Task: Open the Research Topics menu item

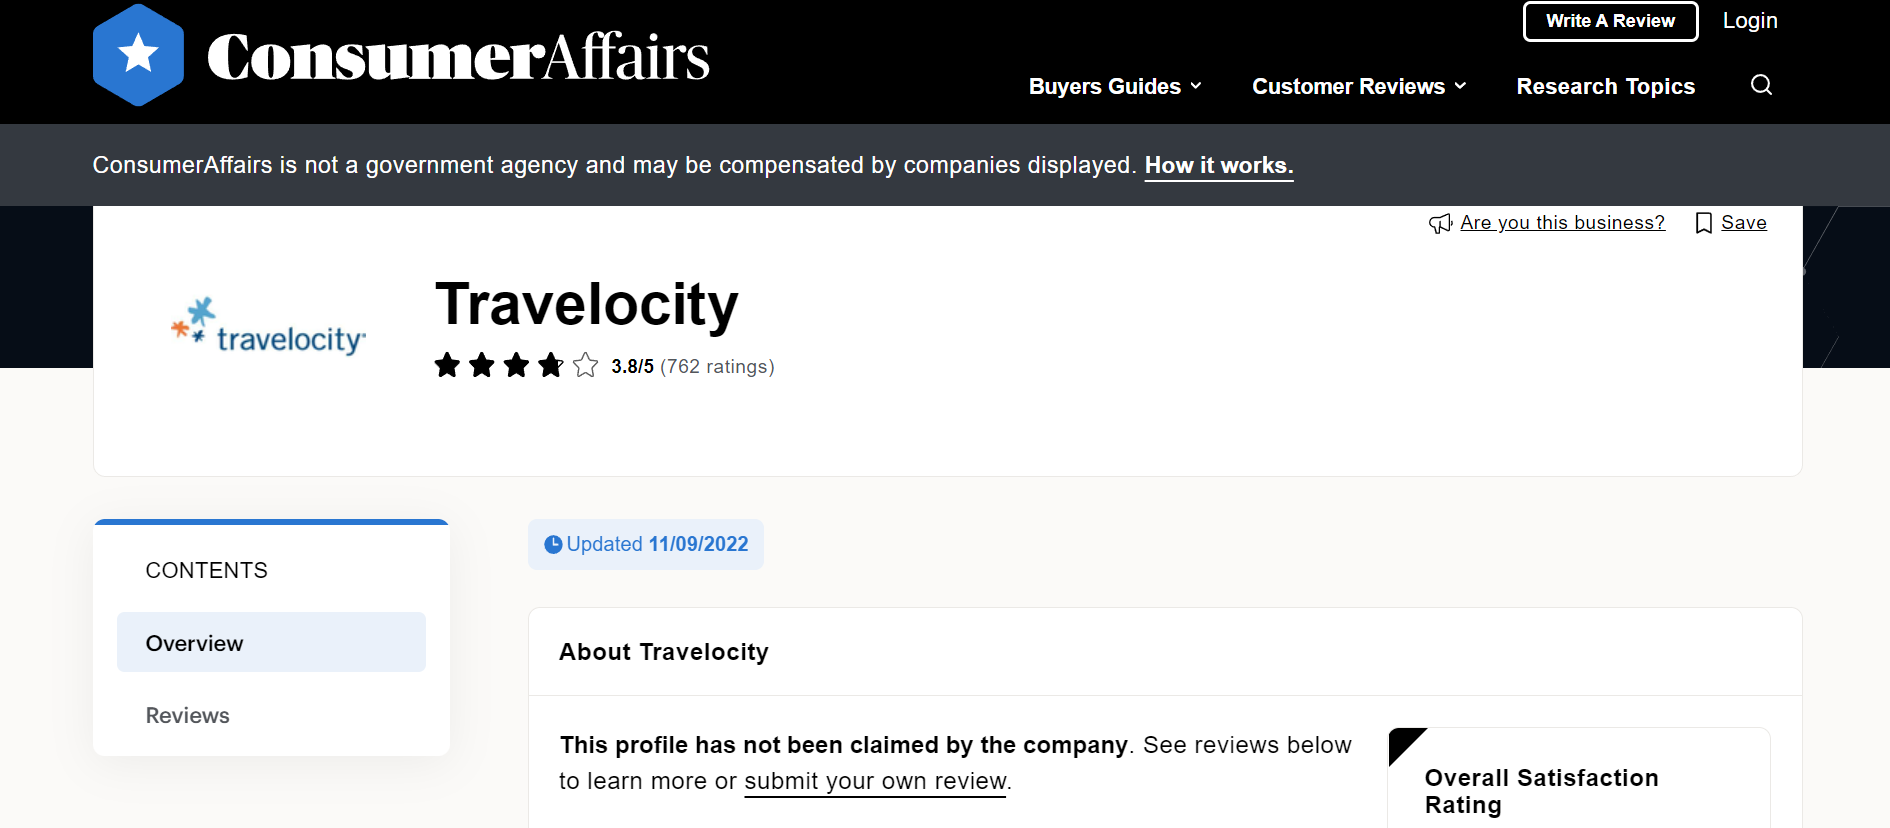Action: (x=1605, y=86)
